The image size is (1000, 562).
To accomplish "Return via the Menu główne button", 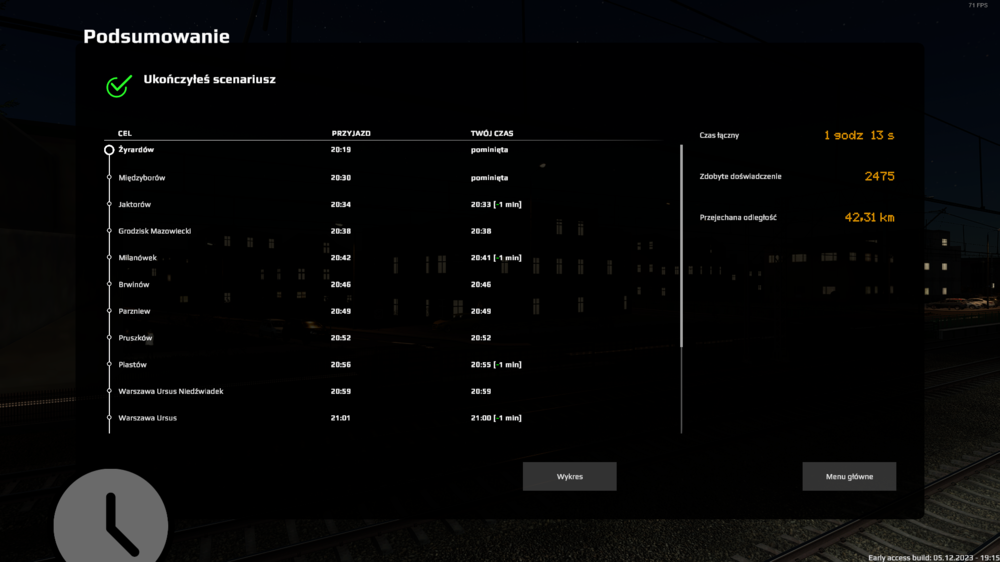I will [x=849, y=477].
